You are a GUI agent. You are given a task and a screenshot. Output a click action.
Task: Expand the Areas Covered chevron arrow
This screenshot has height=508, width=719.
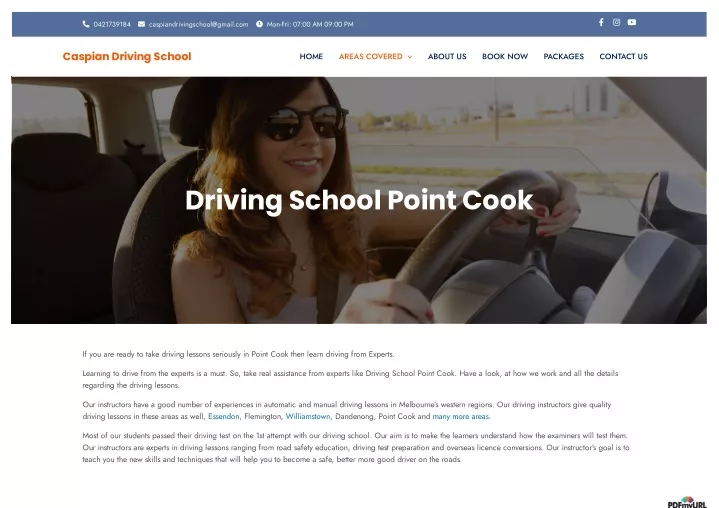410,57
